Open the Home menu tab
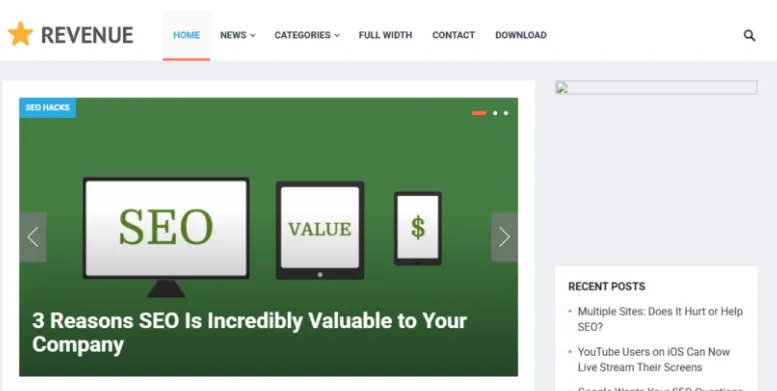This screenshot has height=391, width=777. click(x=186, y=35)
